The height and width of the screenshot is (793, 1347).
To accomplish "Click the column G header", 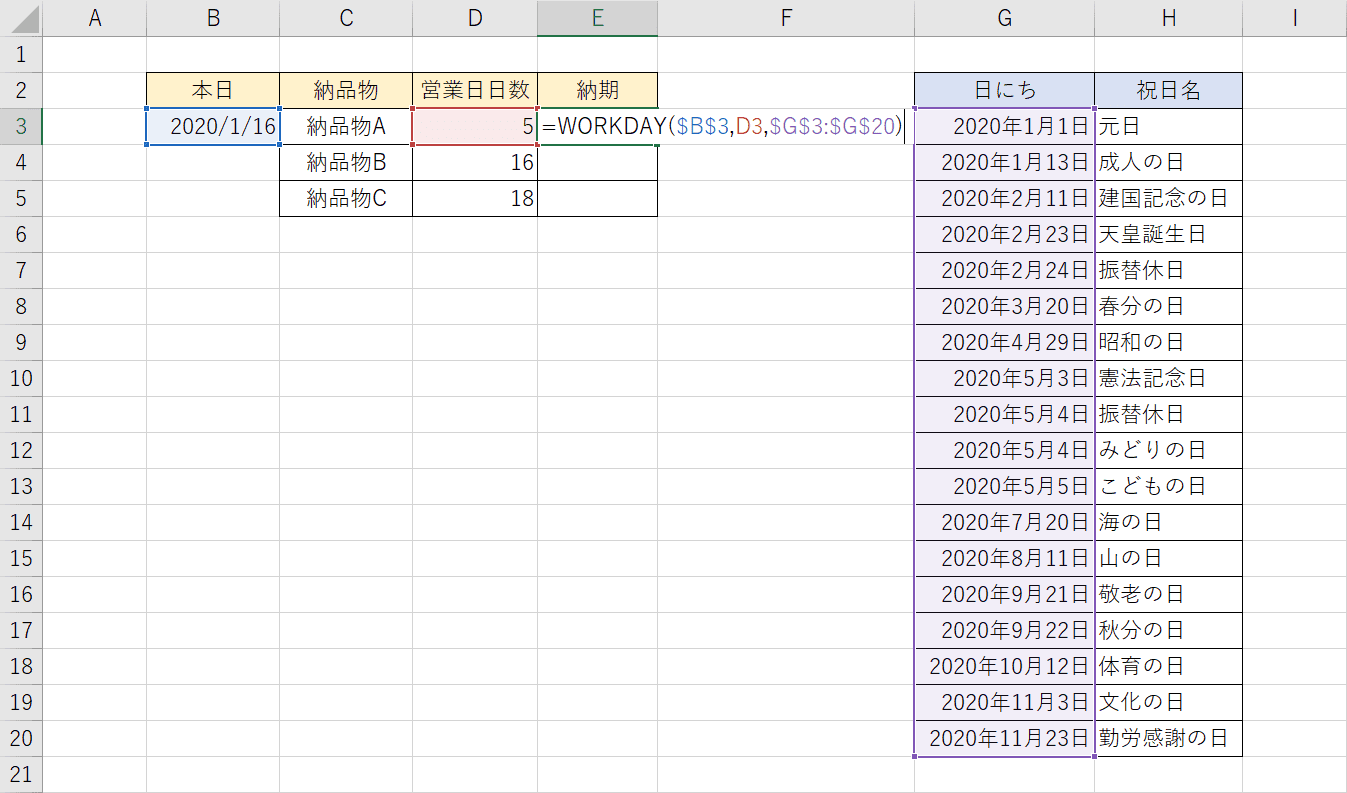I will tap(1004, 17).
